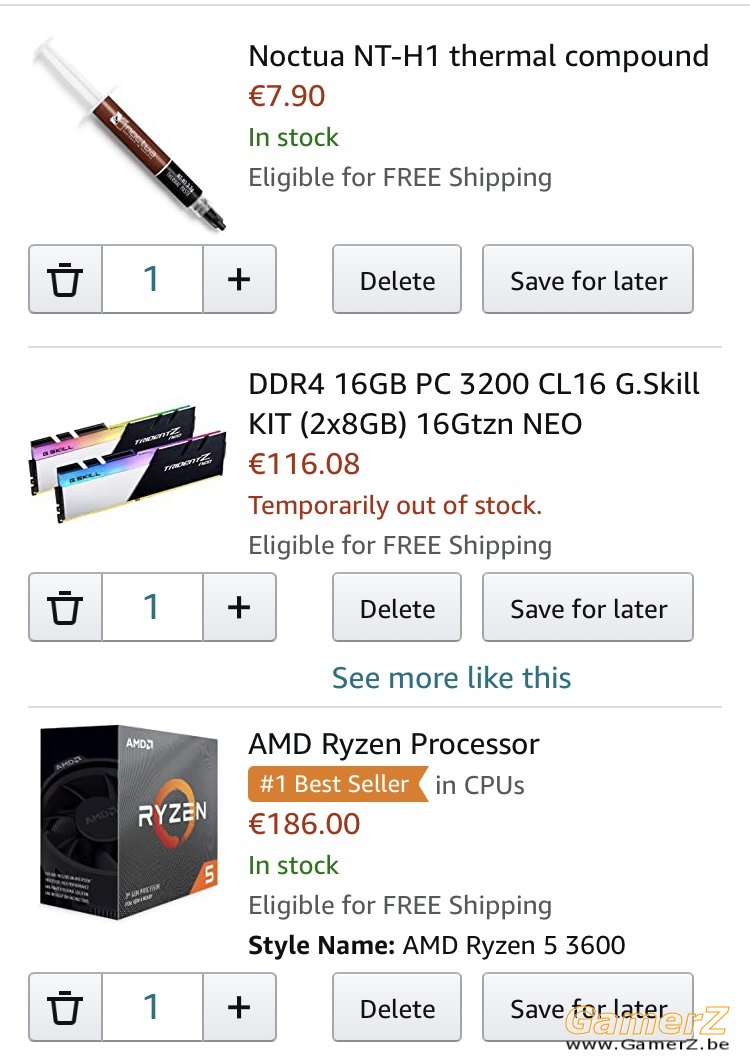
Task: Open the Ryzen 5 box product image
Action: pyautogui.click(x=129, y=823)
